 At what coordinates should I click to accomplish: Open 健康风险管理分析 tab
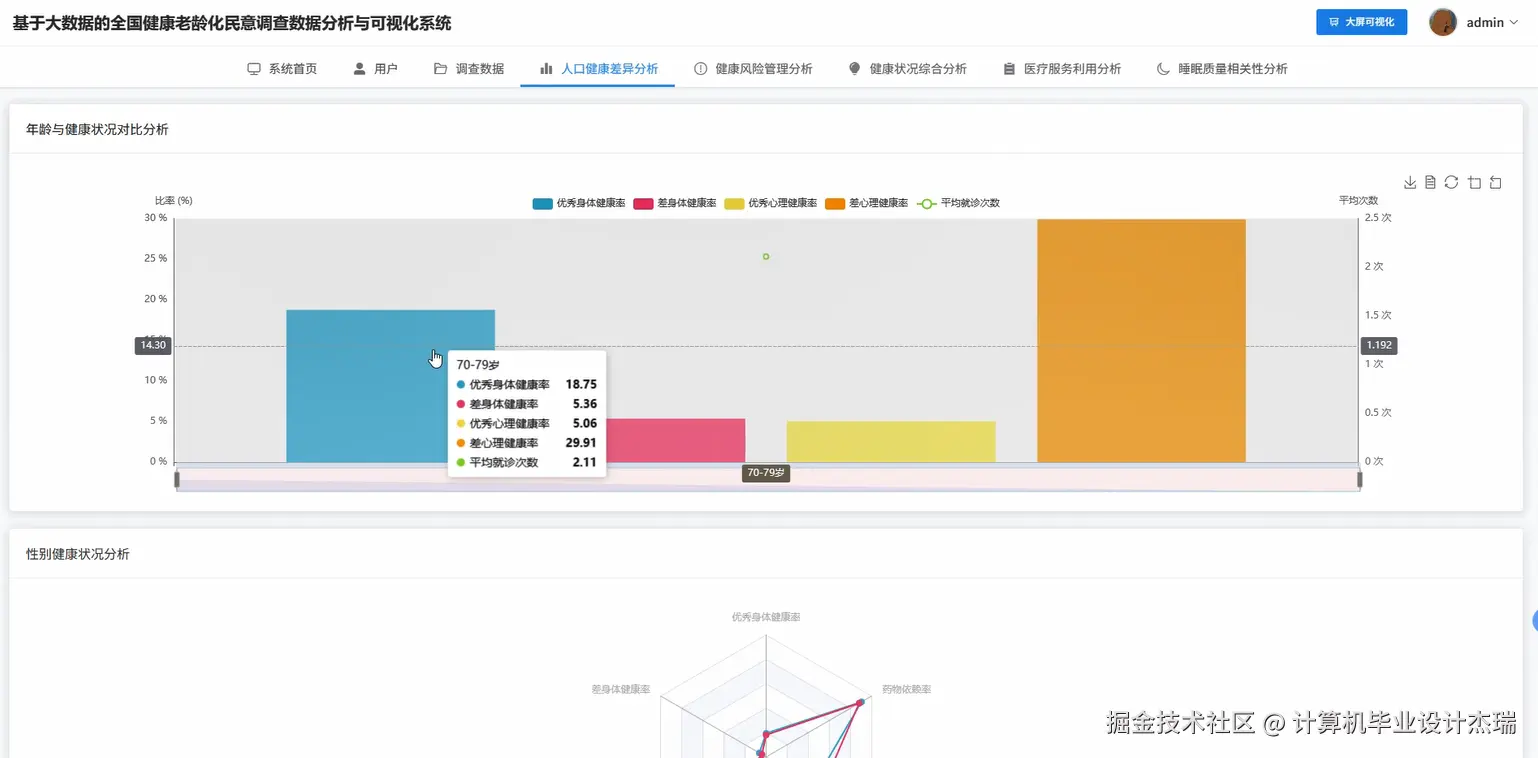coord(753,69)
